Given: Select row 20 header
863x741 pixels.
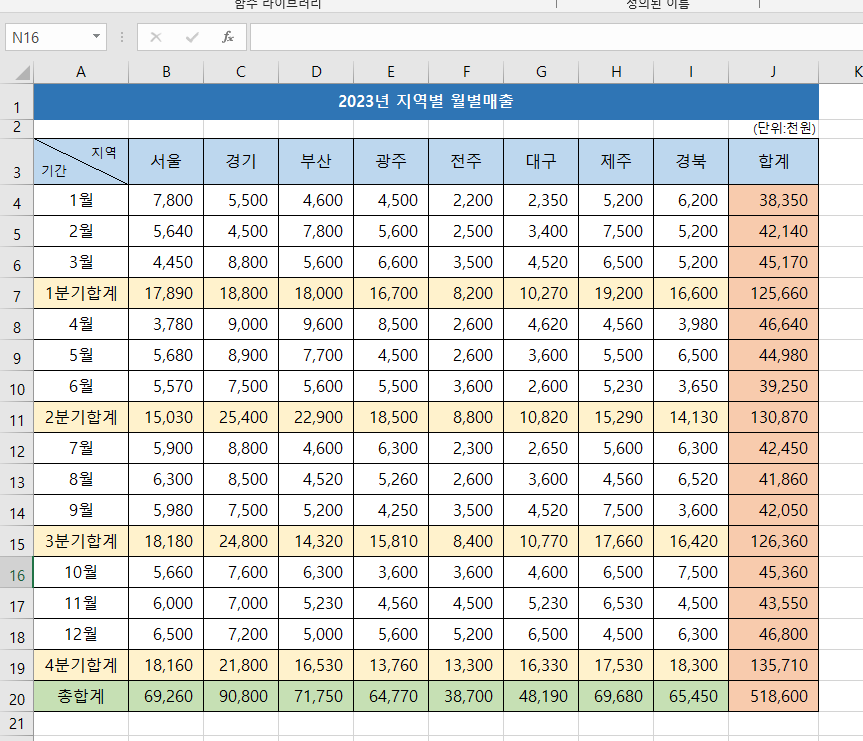Looking at the screenshot, I should point(17,696).
